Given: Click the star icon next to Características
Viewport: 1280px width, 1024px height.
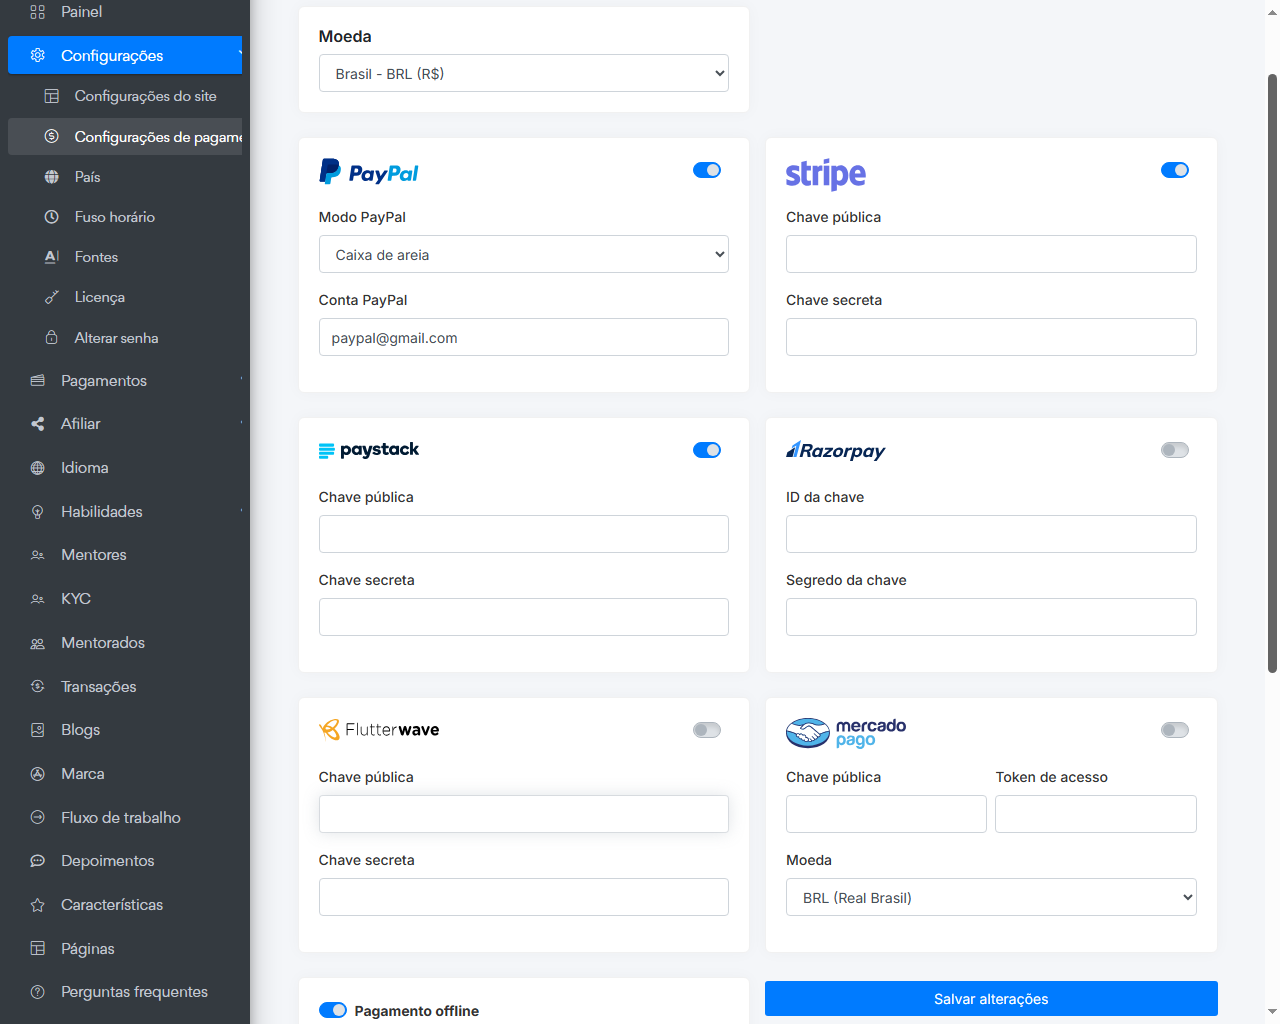Looking at the screenshot, I should point(38,905).
